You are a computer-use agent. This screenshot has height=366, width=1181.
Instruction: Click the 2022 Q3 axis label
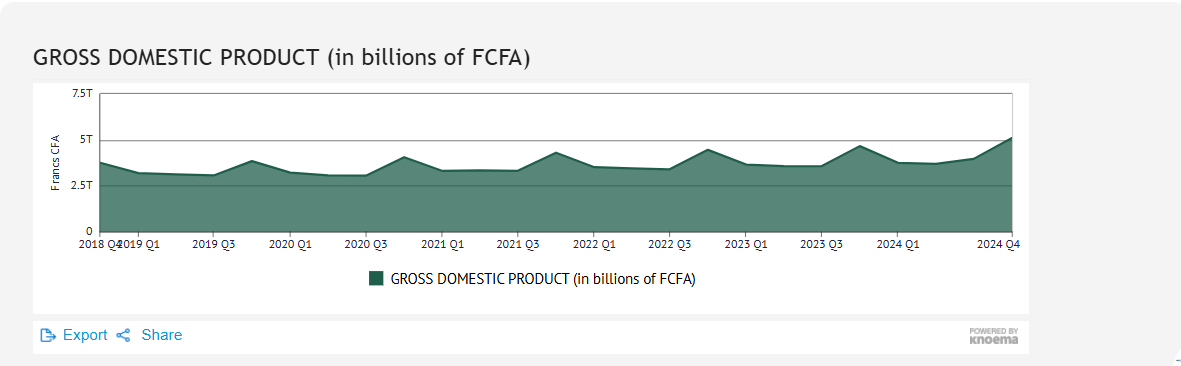670,244
